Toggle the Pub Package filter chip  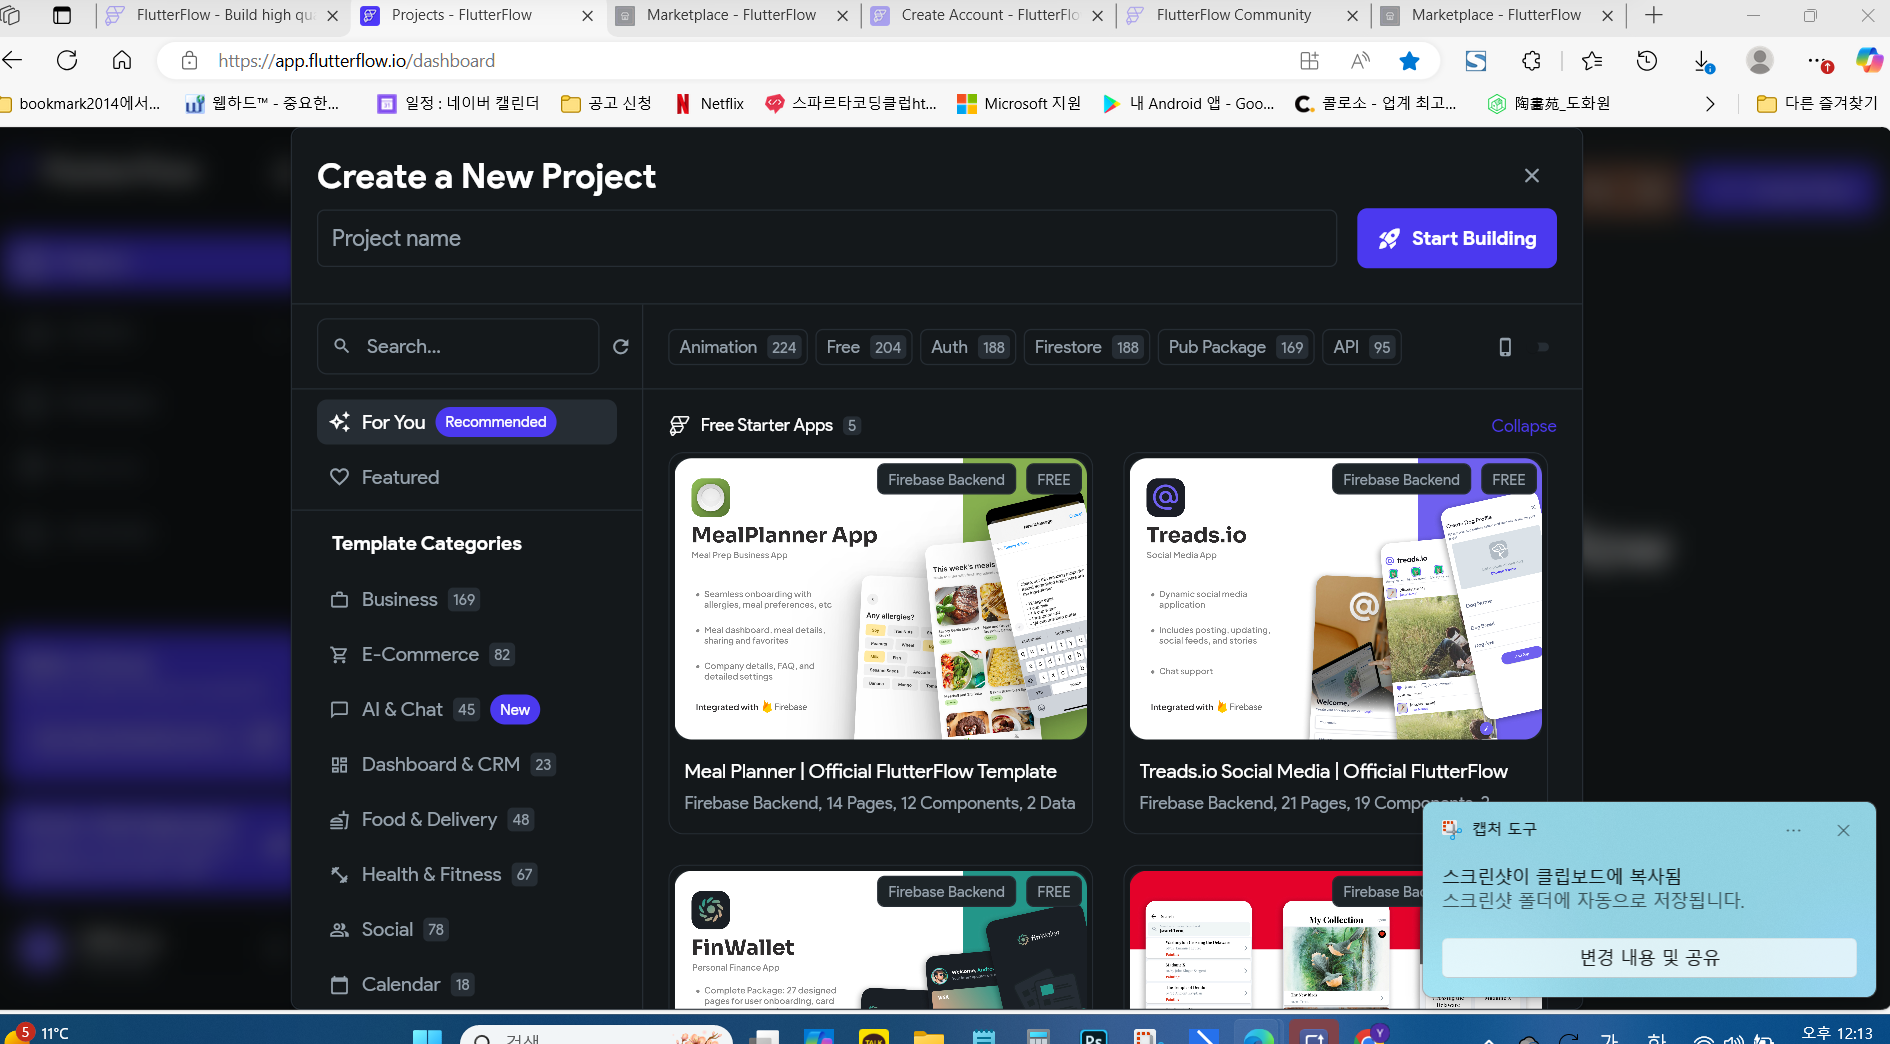1236,347
